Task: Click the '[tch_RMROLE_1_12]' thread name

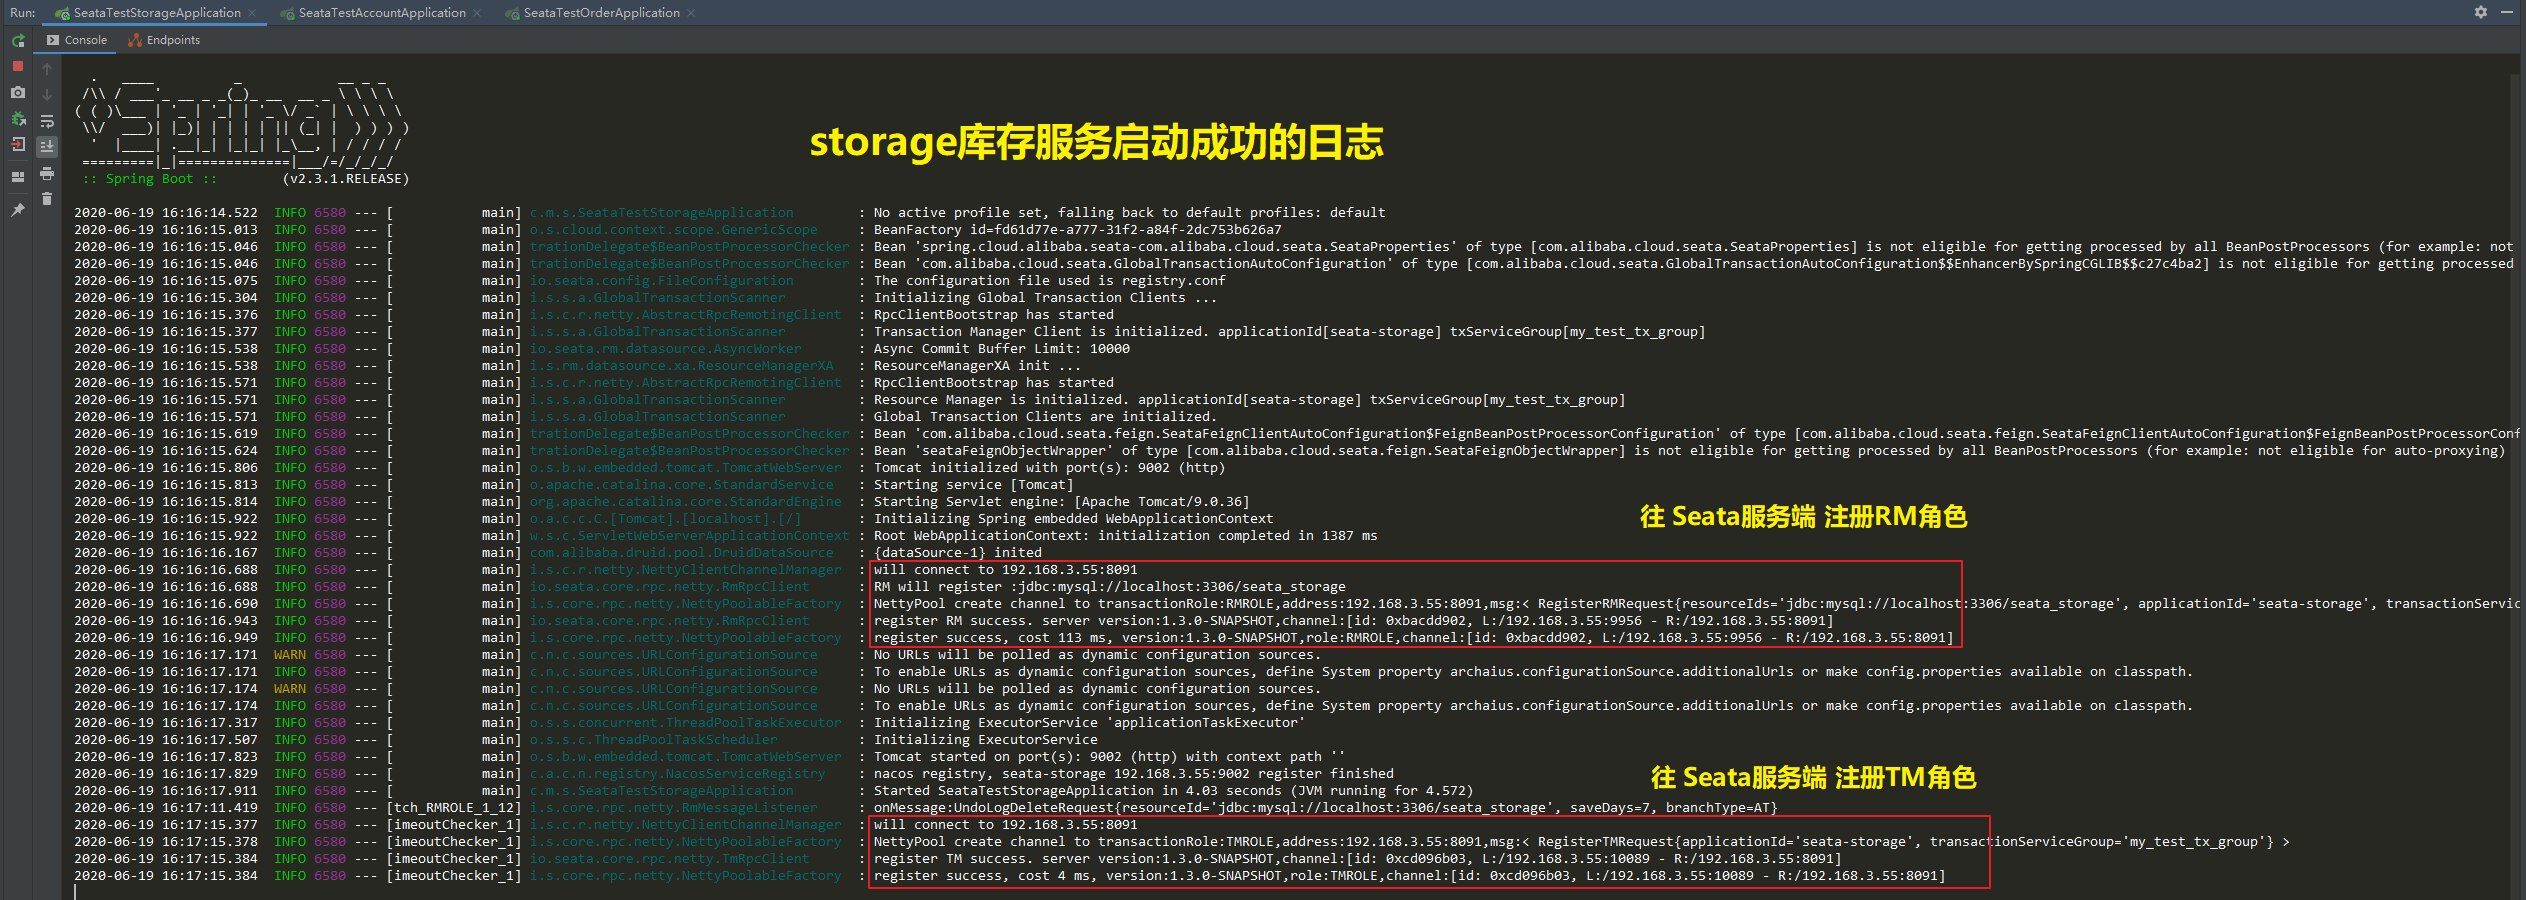Action: click(x=454, y=808)
